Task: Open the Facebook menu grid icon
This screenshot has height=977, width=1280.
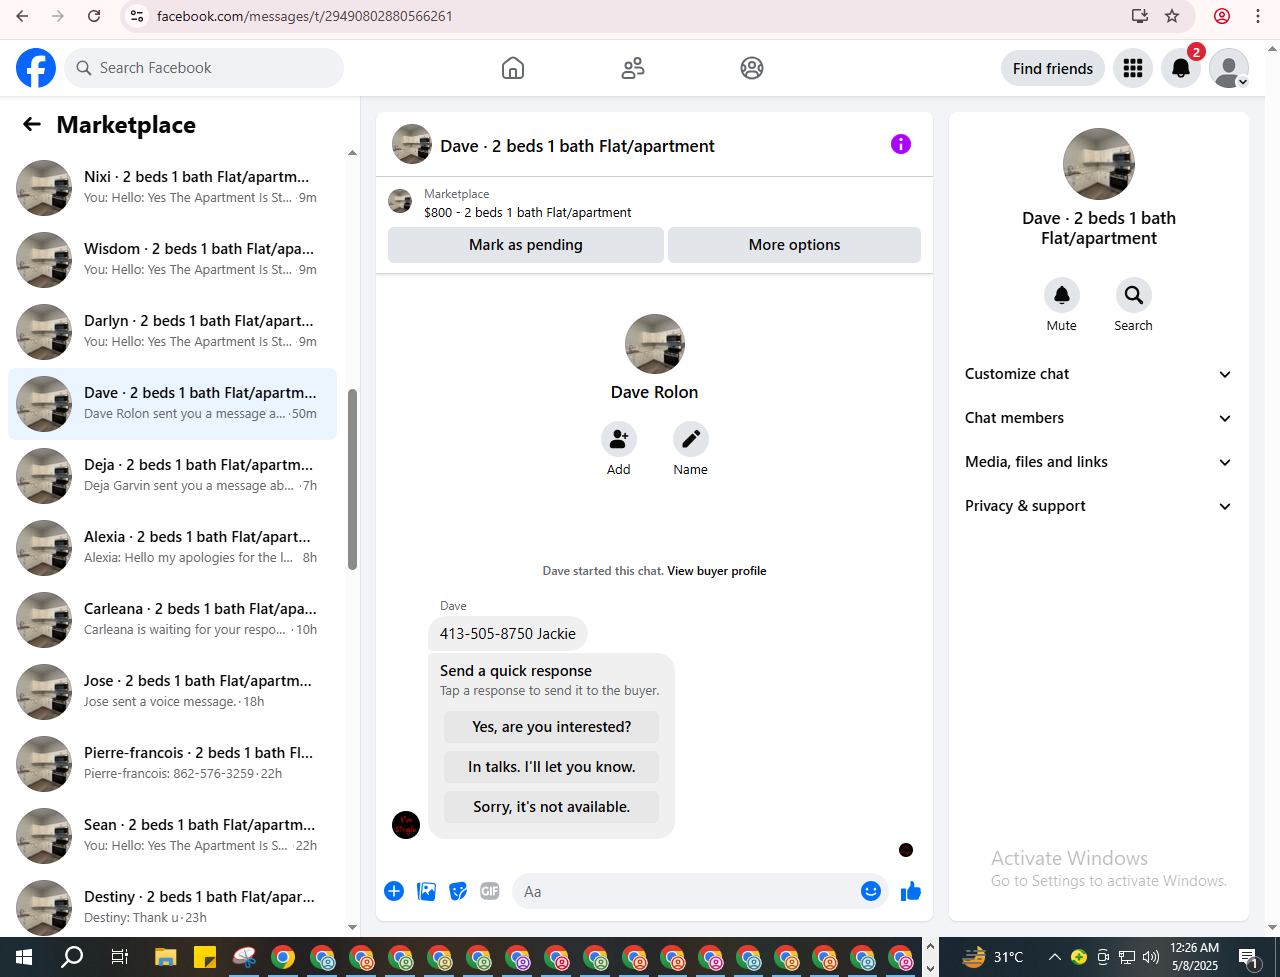Action: tap(1133, 68)
